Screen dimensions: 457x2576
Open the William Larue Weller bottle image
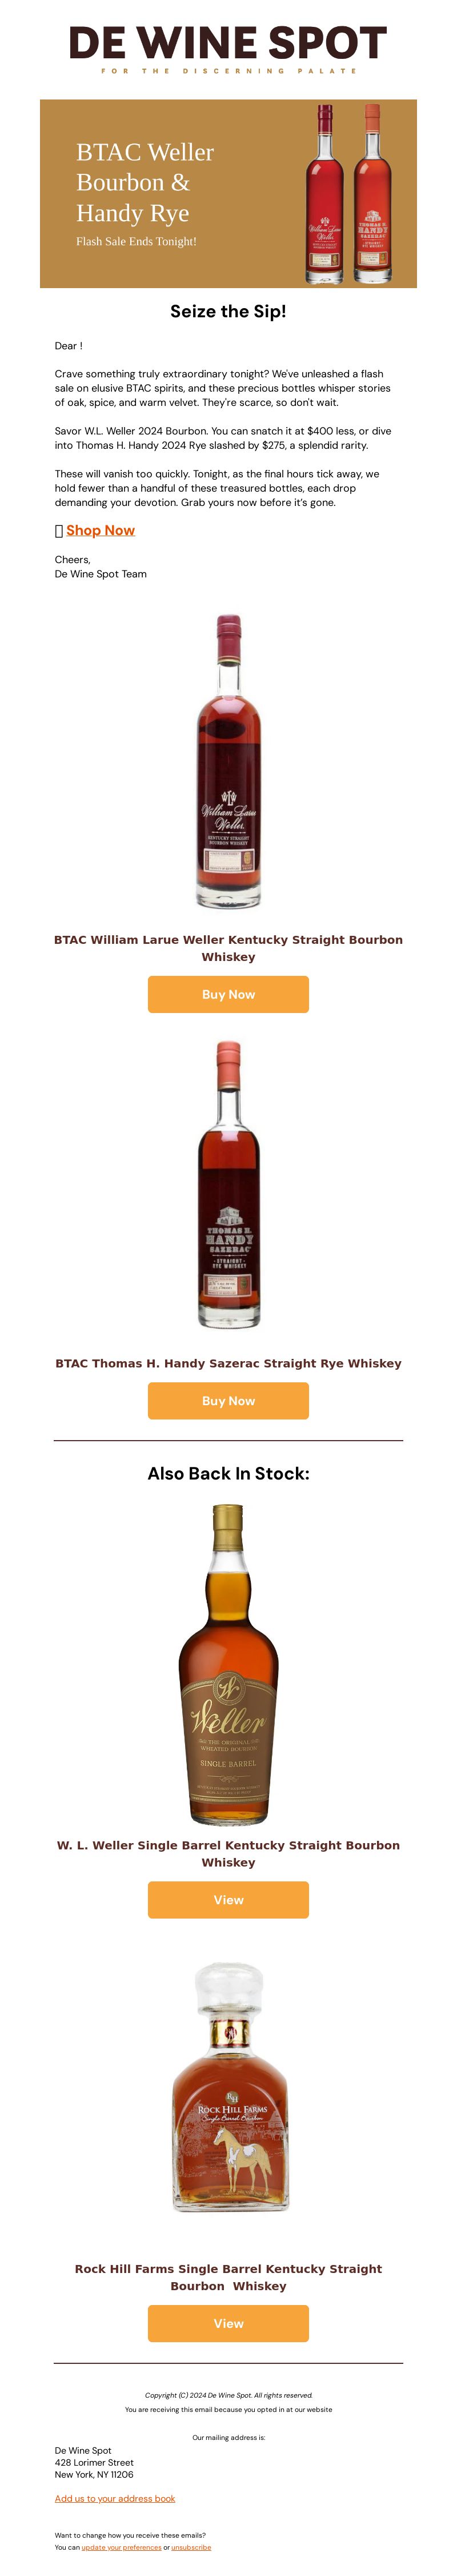228,761
